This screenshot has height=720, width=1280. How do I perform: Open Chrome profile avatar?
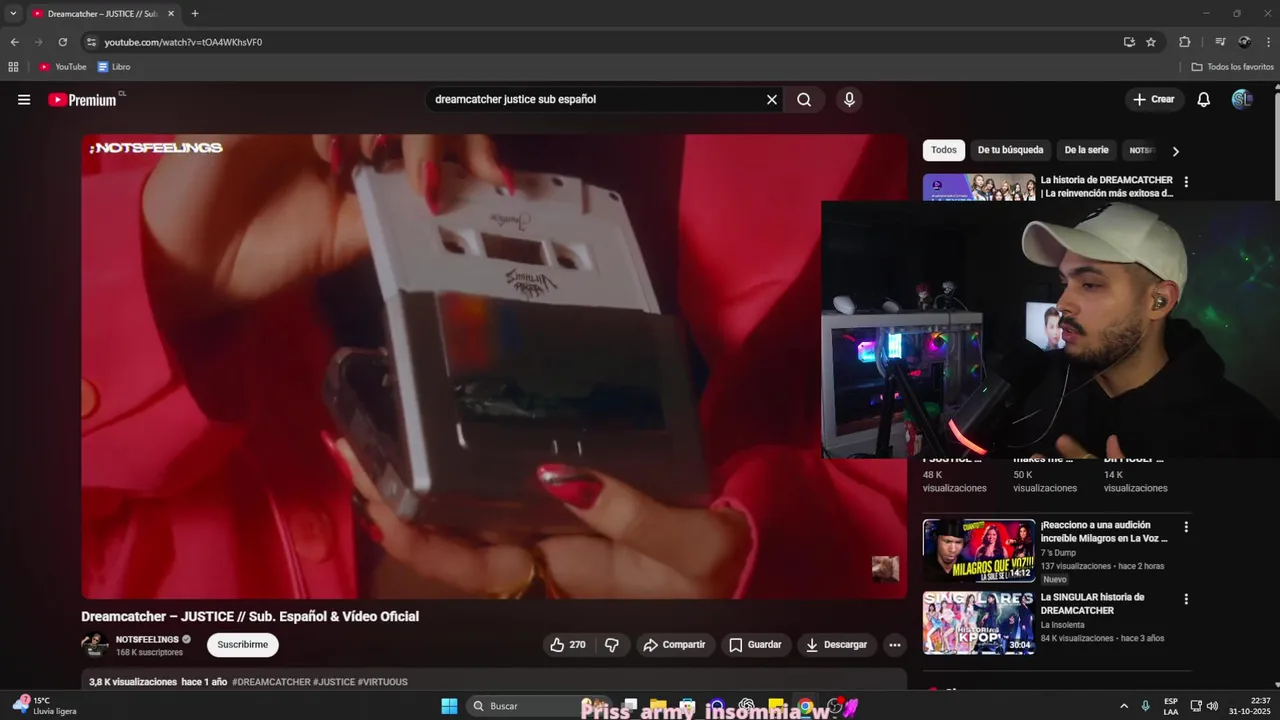point(1244,42)
